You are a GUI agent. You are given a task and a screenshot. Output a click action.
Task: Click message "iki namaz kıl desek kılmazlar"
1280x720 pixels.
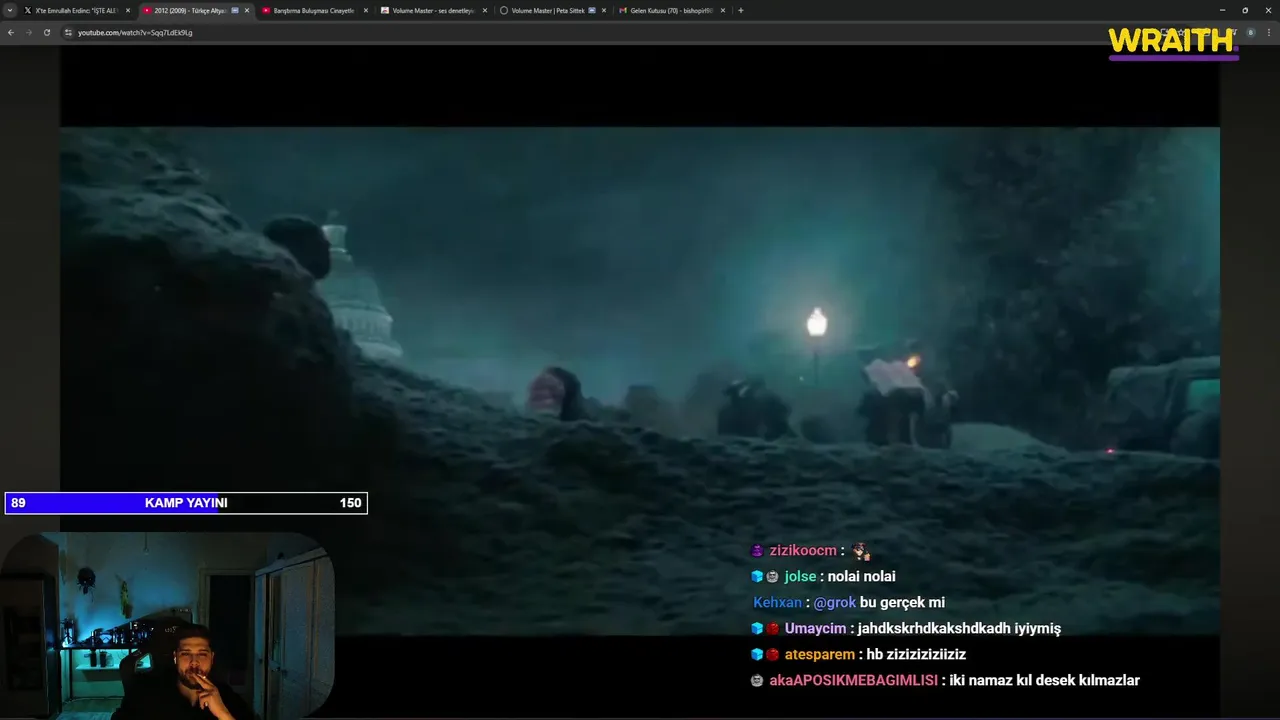[1044, 680]
